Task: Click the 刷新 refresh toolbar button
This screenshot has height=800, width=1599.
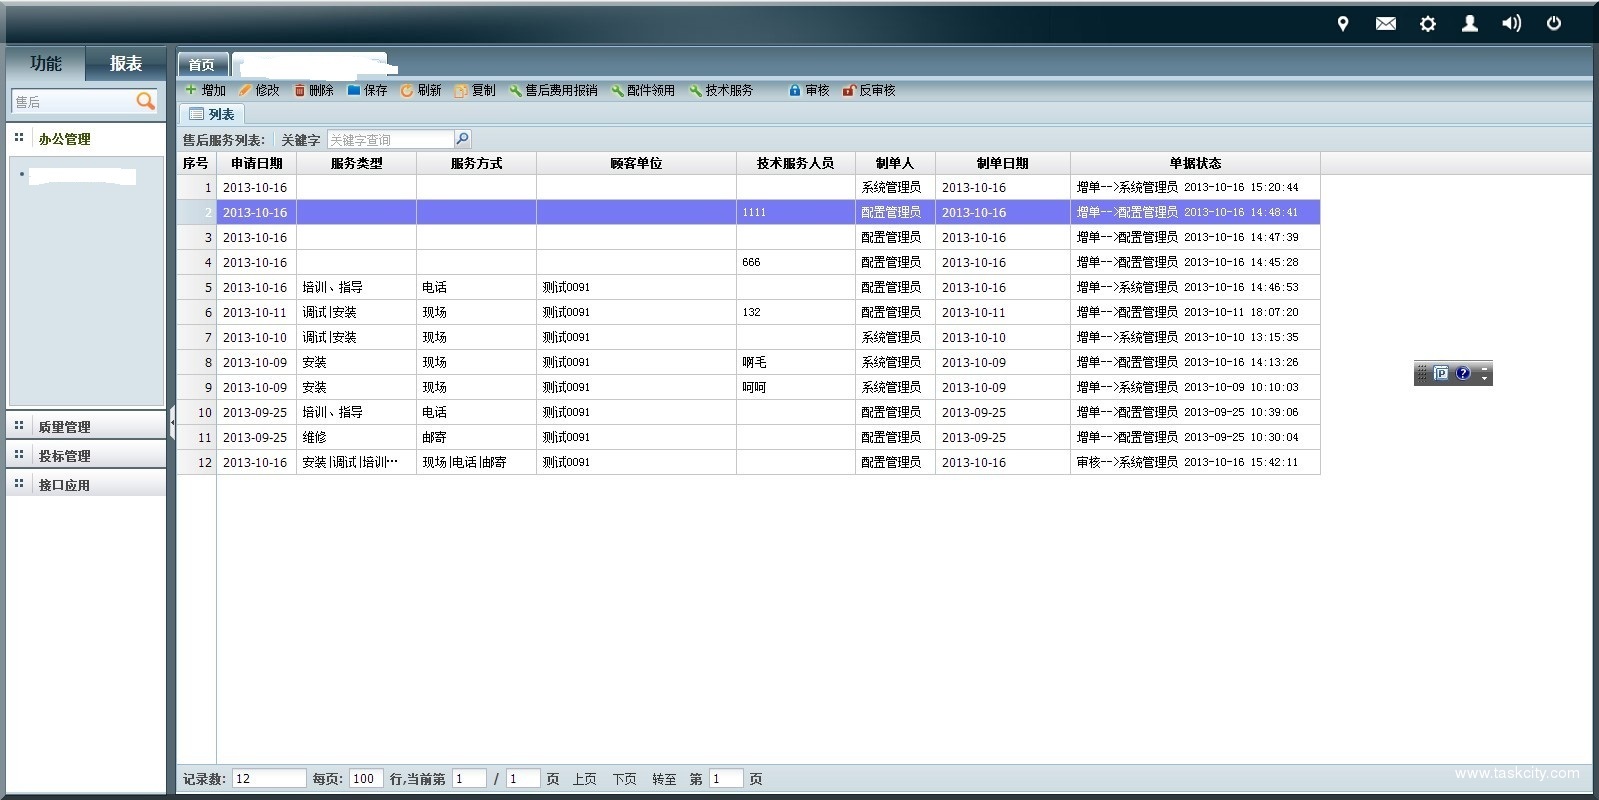Action: pos(421,90)
